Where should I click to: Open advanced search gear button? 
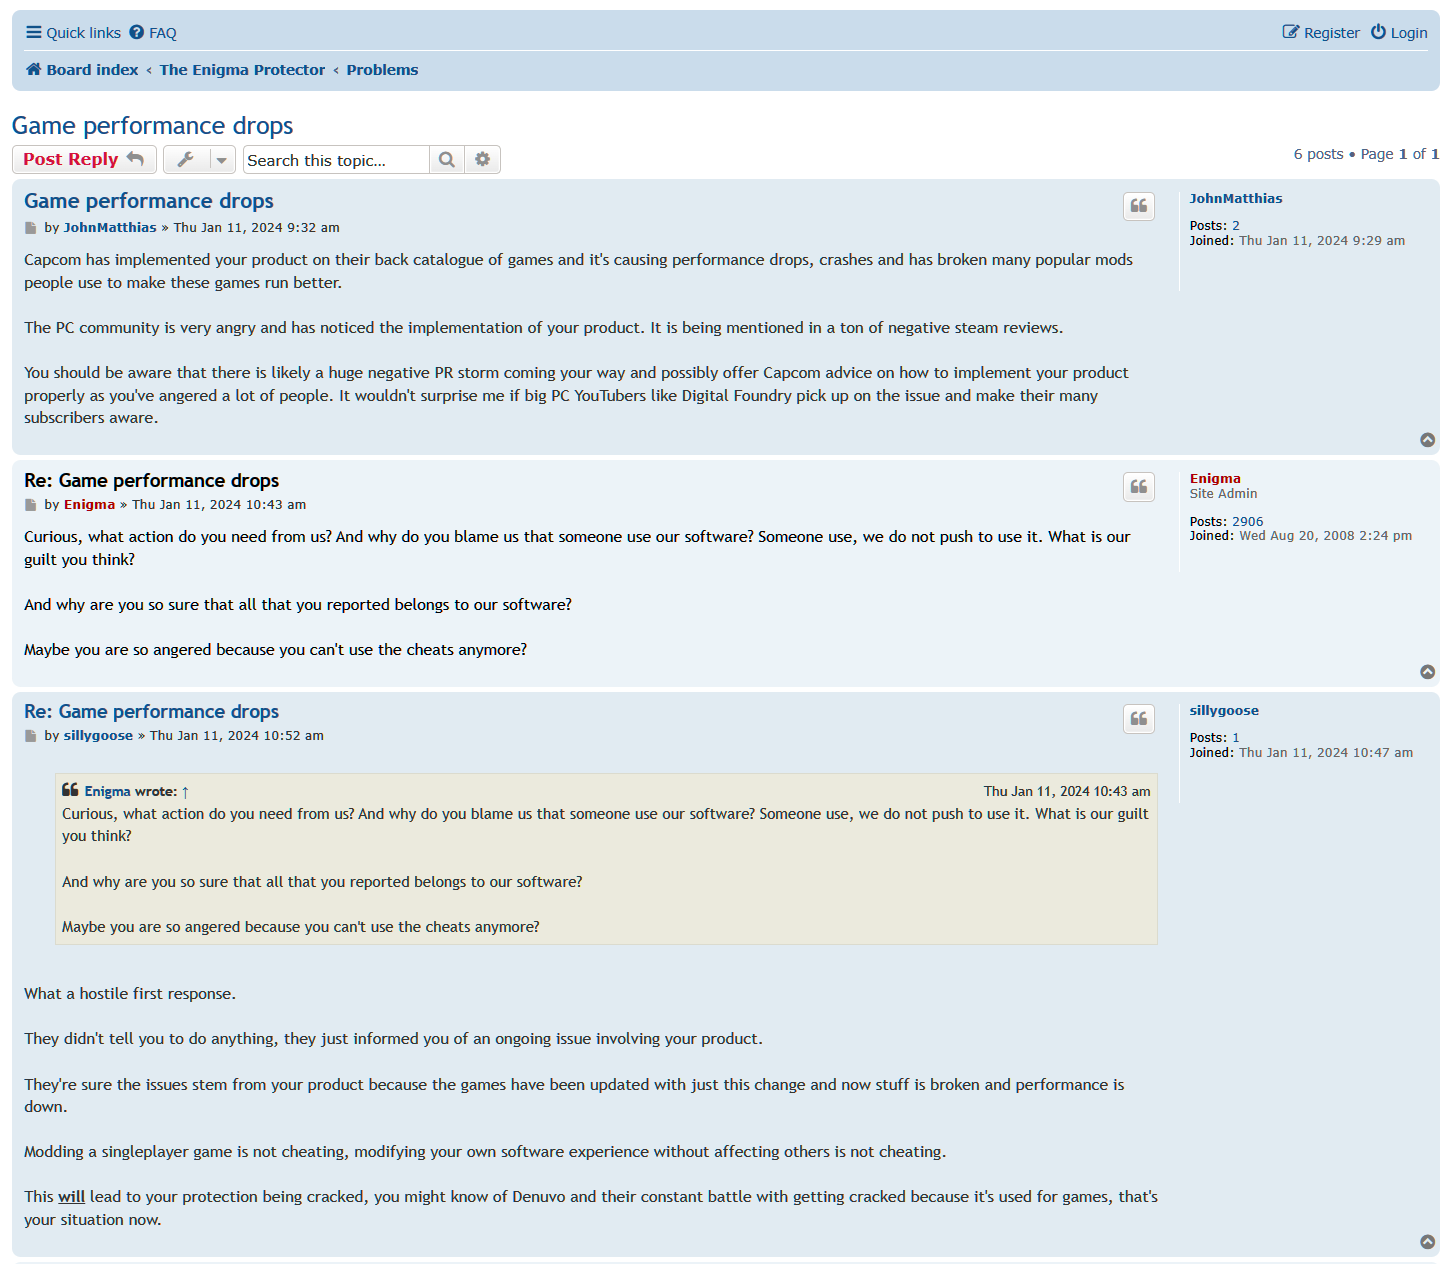483,160
